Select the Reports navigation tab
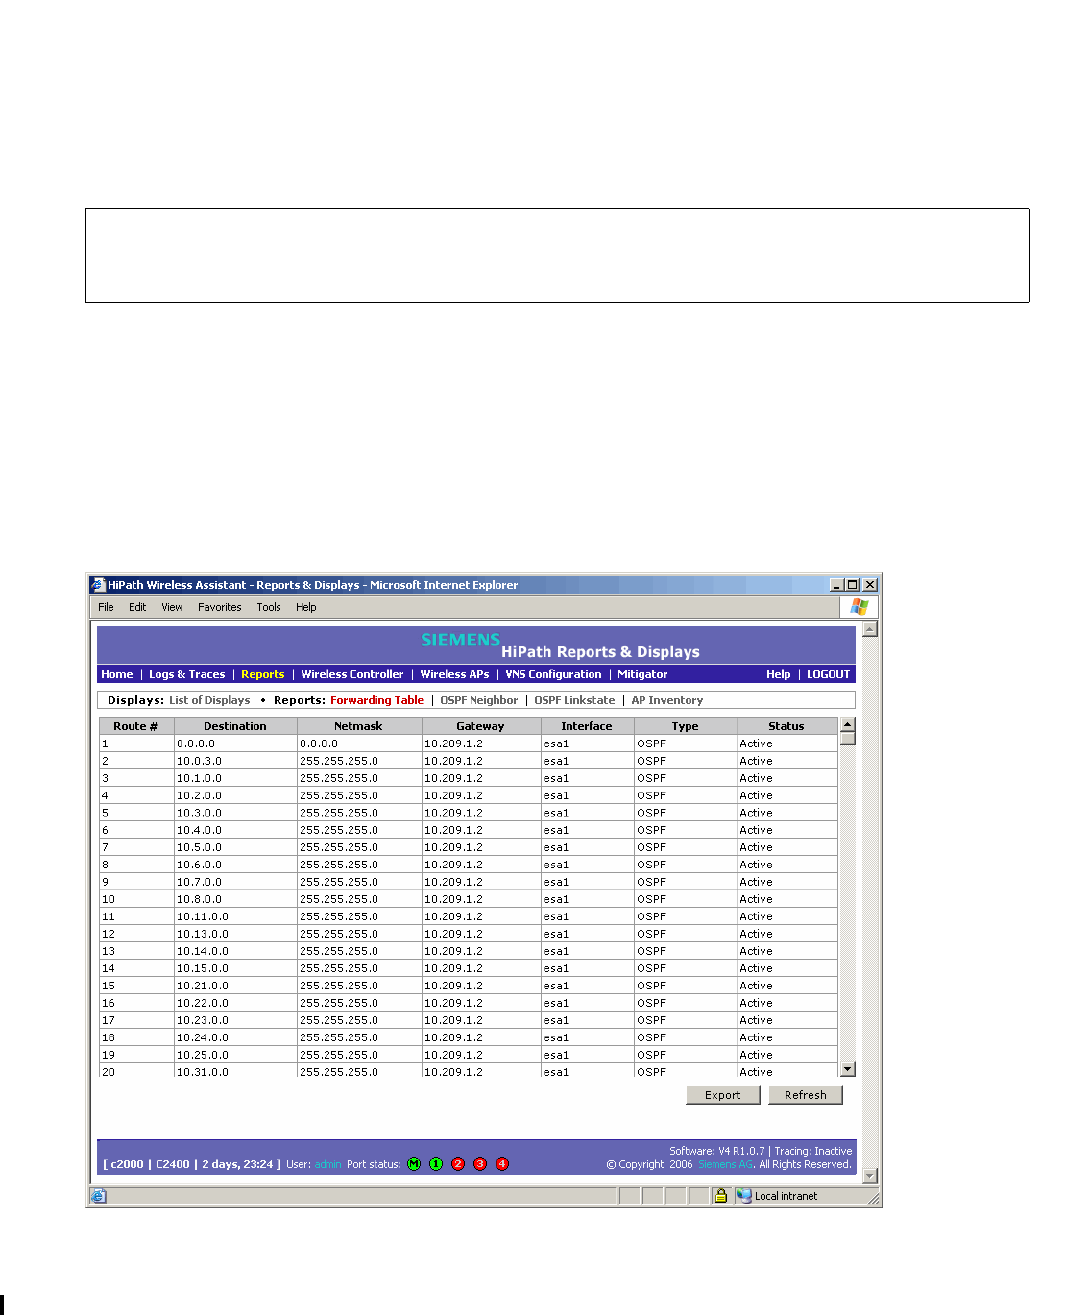Viewport: 1077px width, 1315px height. tap(262, 674)
